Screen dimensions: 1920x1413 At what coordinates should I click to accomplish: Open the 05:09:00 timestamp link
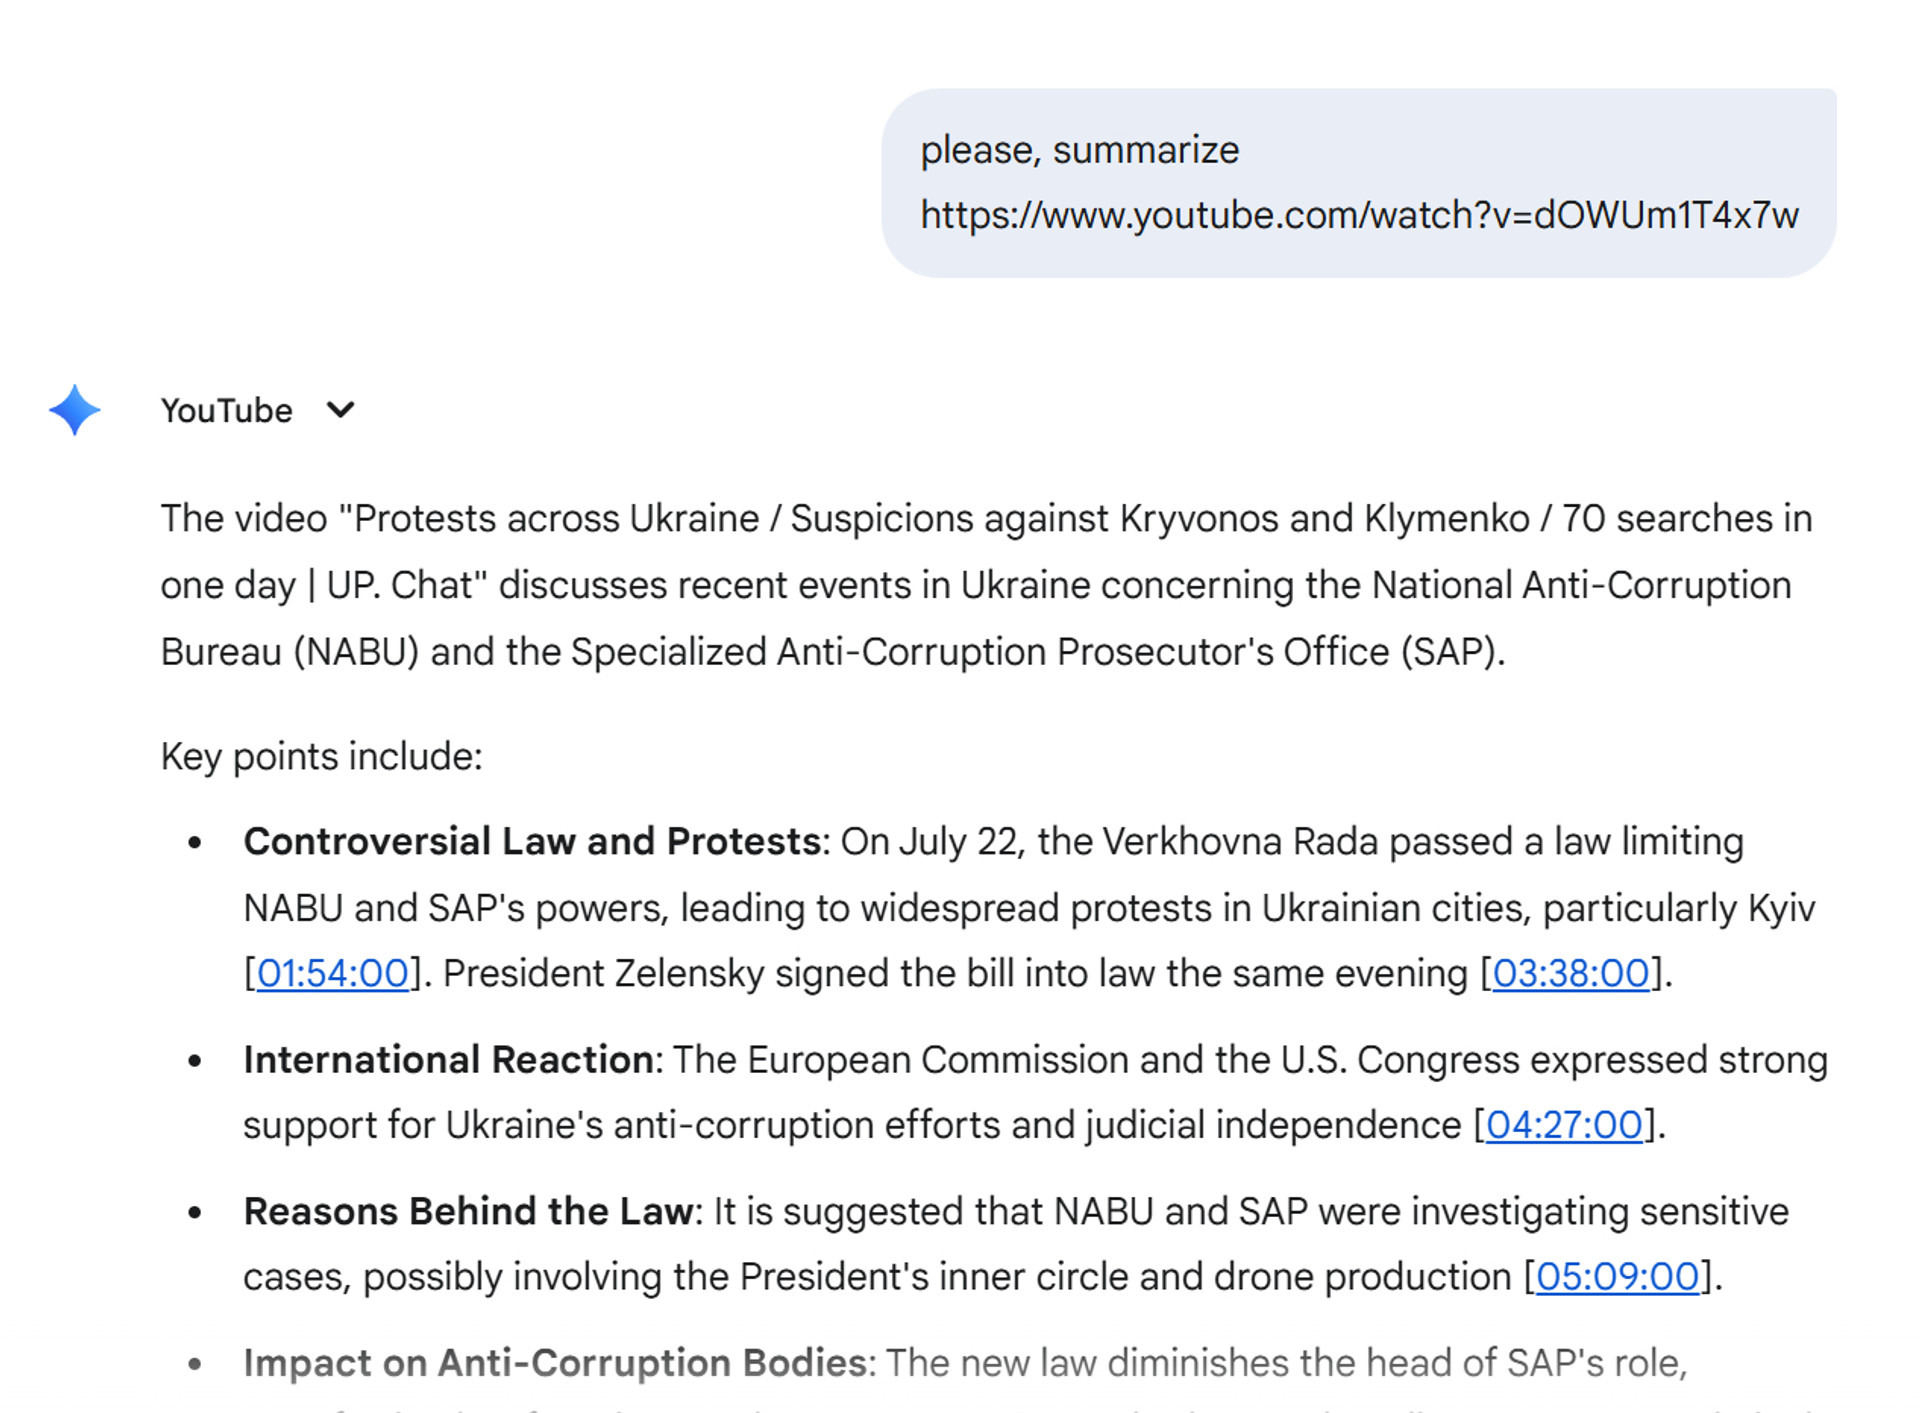click(x=1617, y=1276)
